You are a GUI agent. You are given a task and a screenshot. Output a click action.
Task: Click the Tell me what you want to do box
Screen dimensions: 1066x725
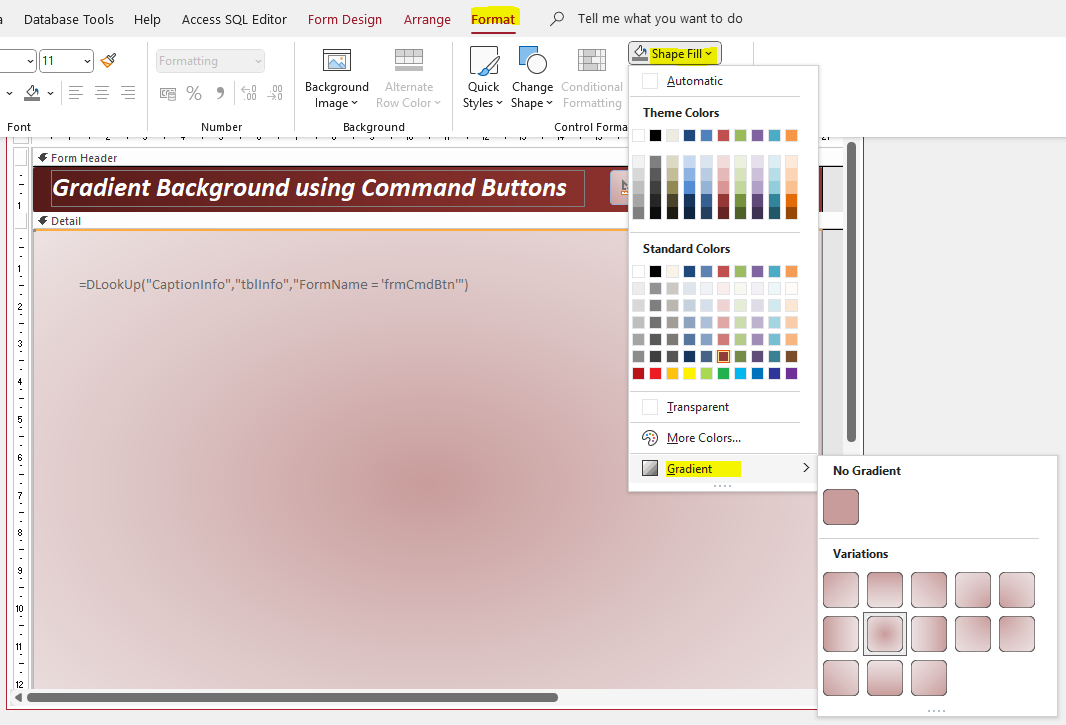tap(659, 18)
